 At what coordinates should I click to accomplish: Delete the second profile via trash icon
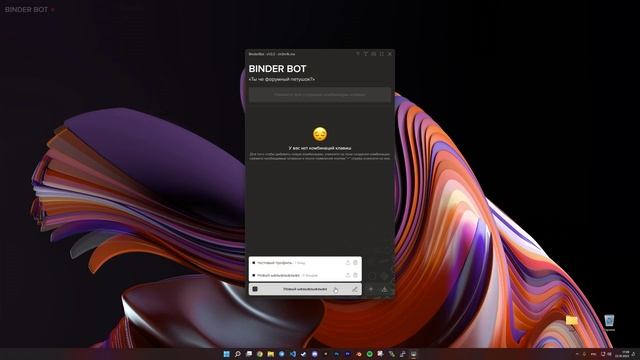(356, 276)
